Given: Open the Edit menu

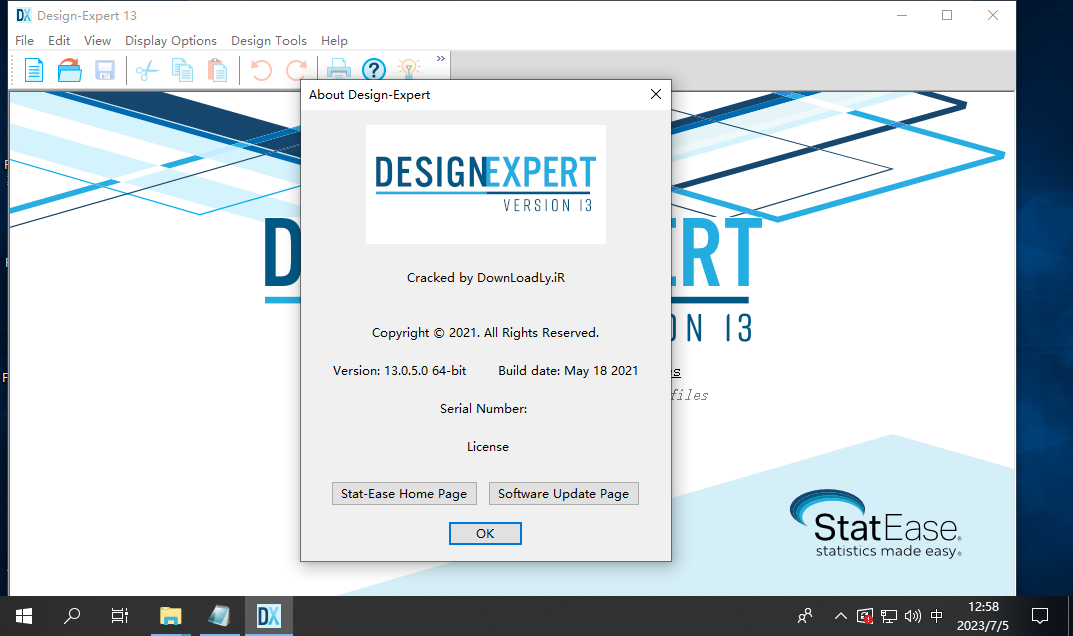Looking at the screenshot, I should pos(59,40).
